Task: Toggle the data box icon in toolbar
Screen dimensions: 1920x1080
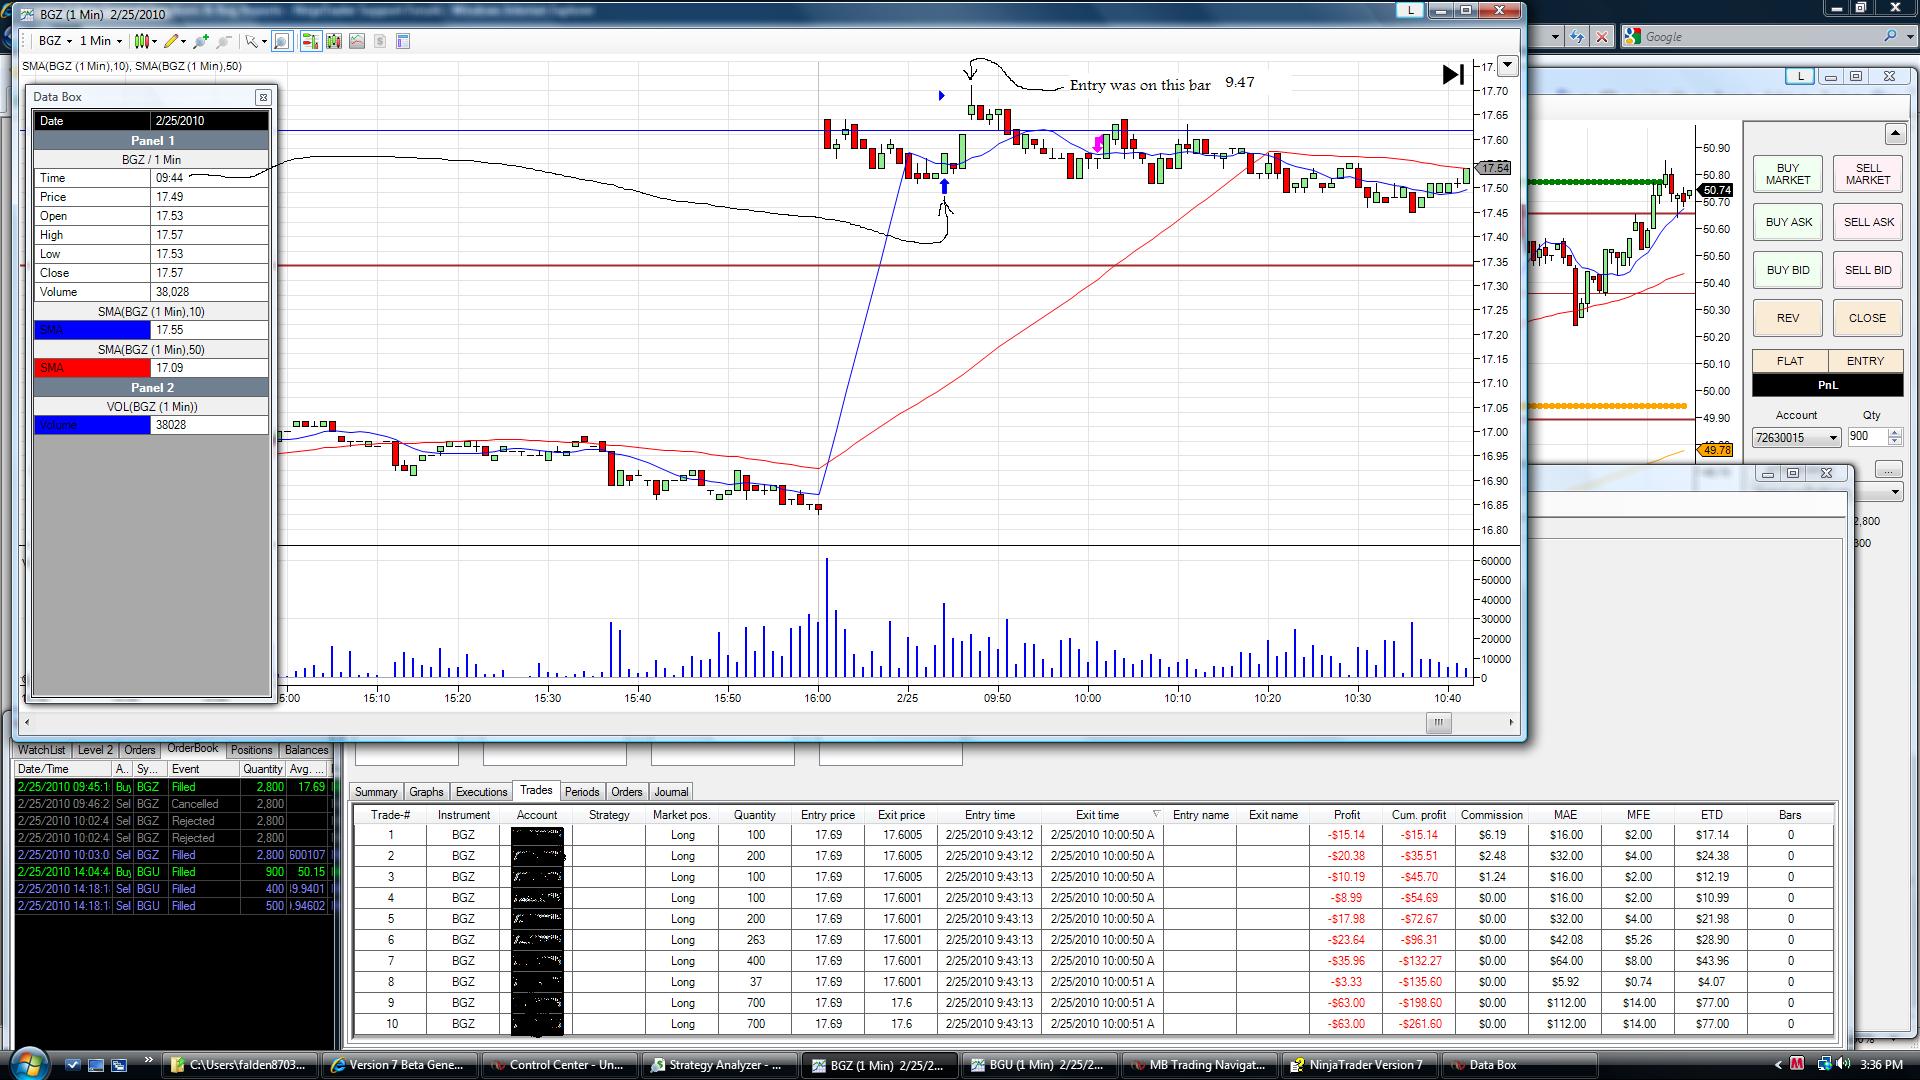Action: pos(282,41)
